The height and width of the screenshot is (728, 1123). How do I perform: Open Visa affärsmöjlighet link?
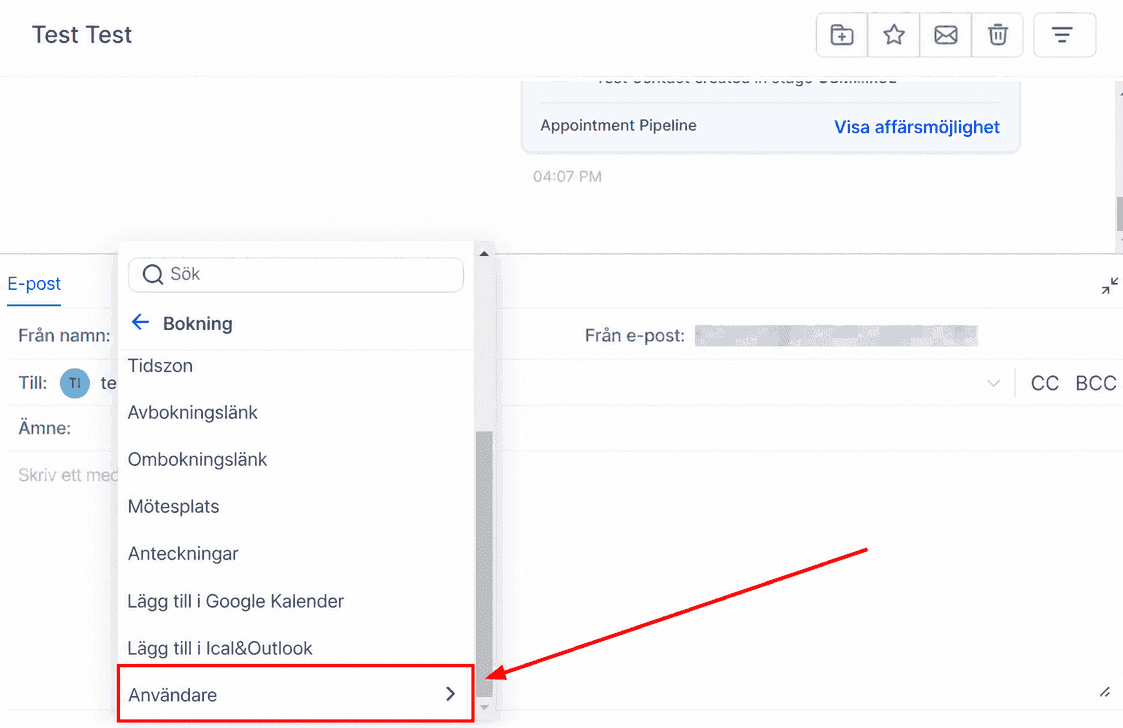[x=917, y=127]
